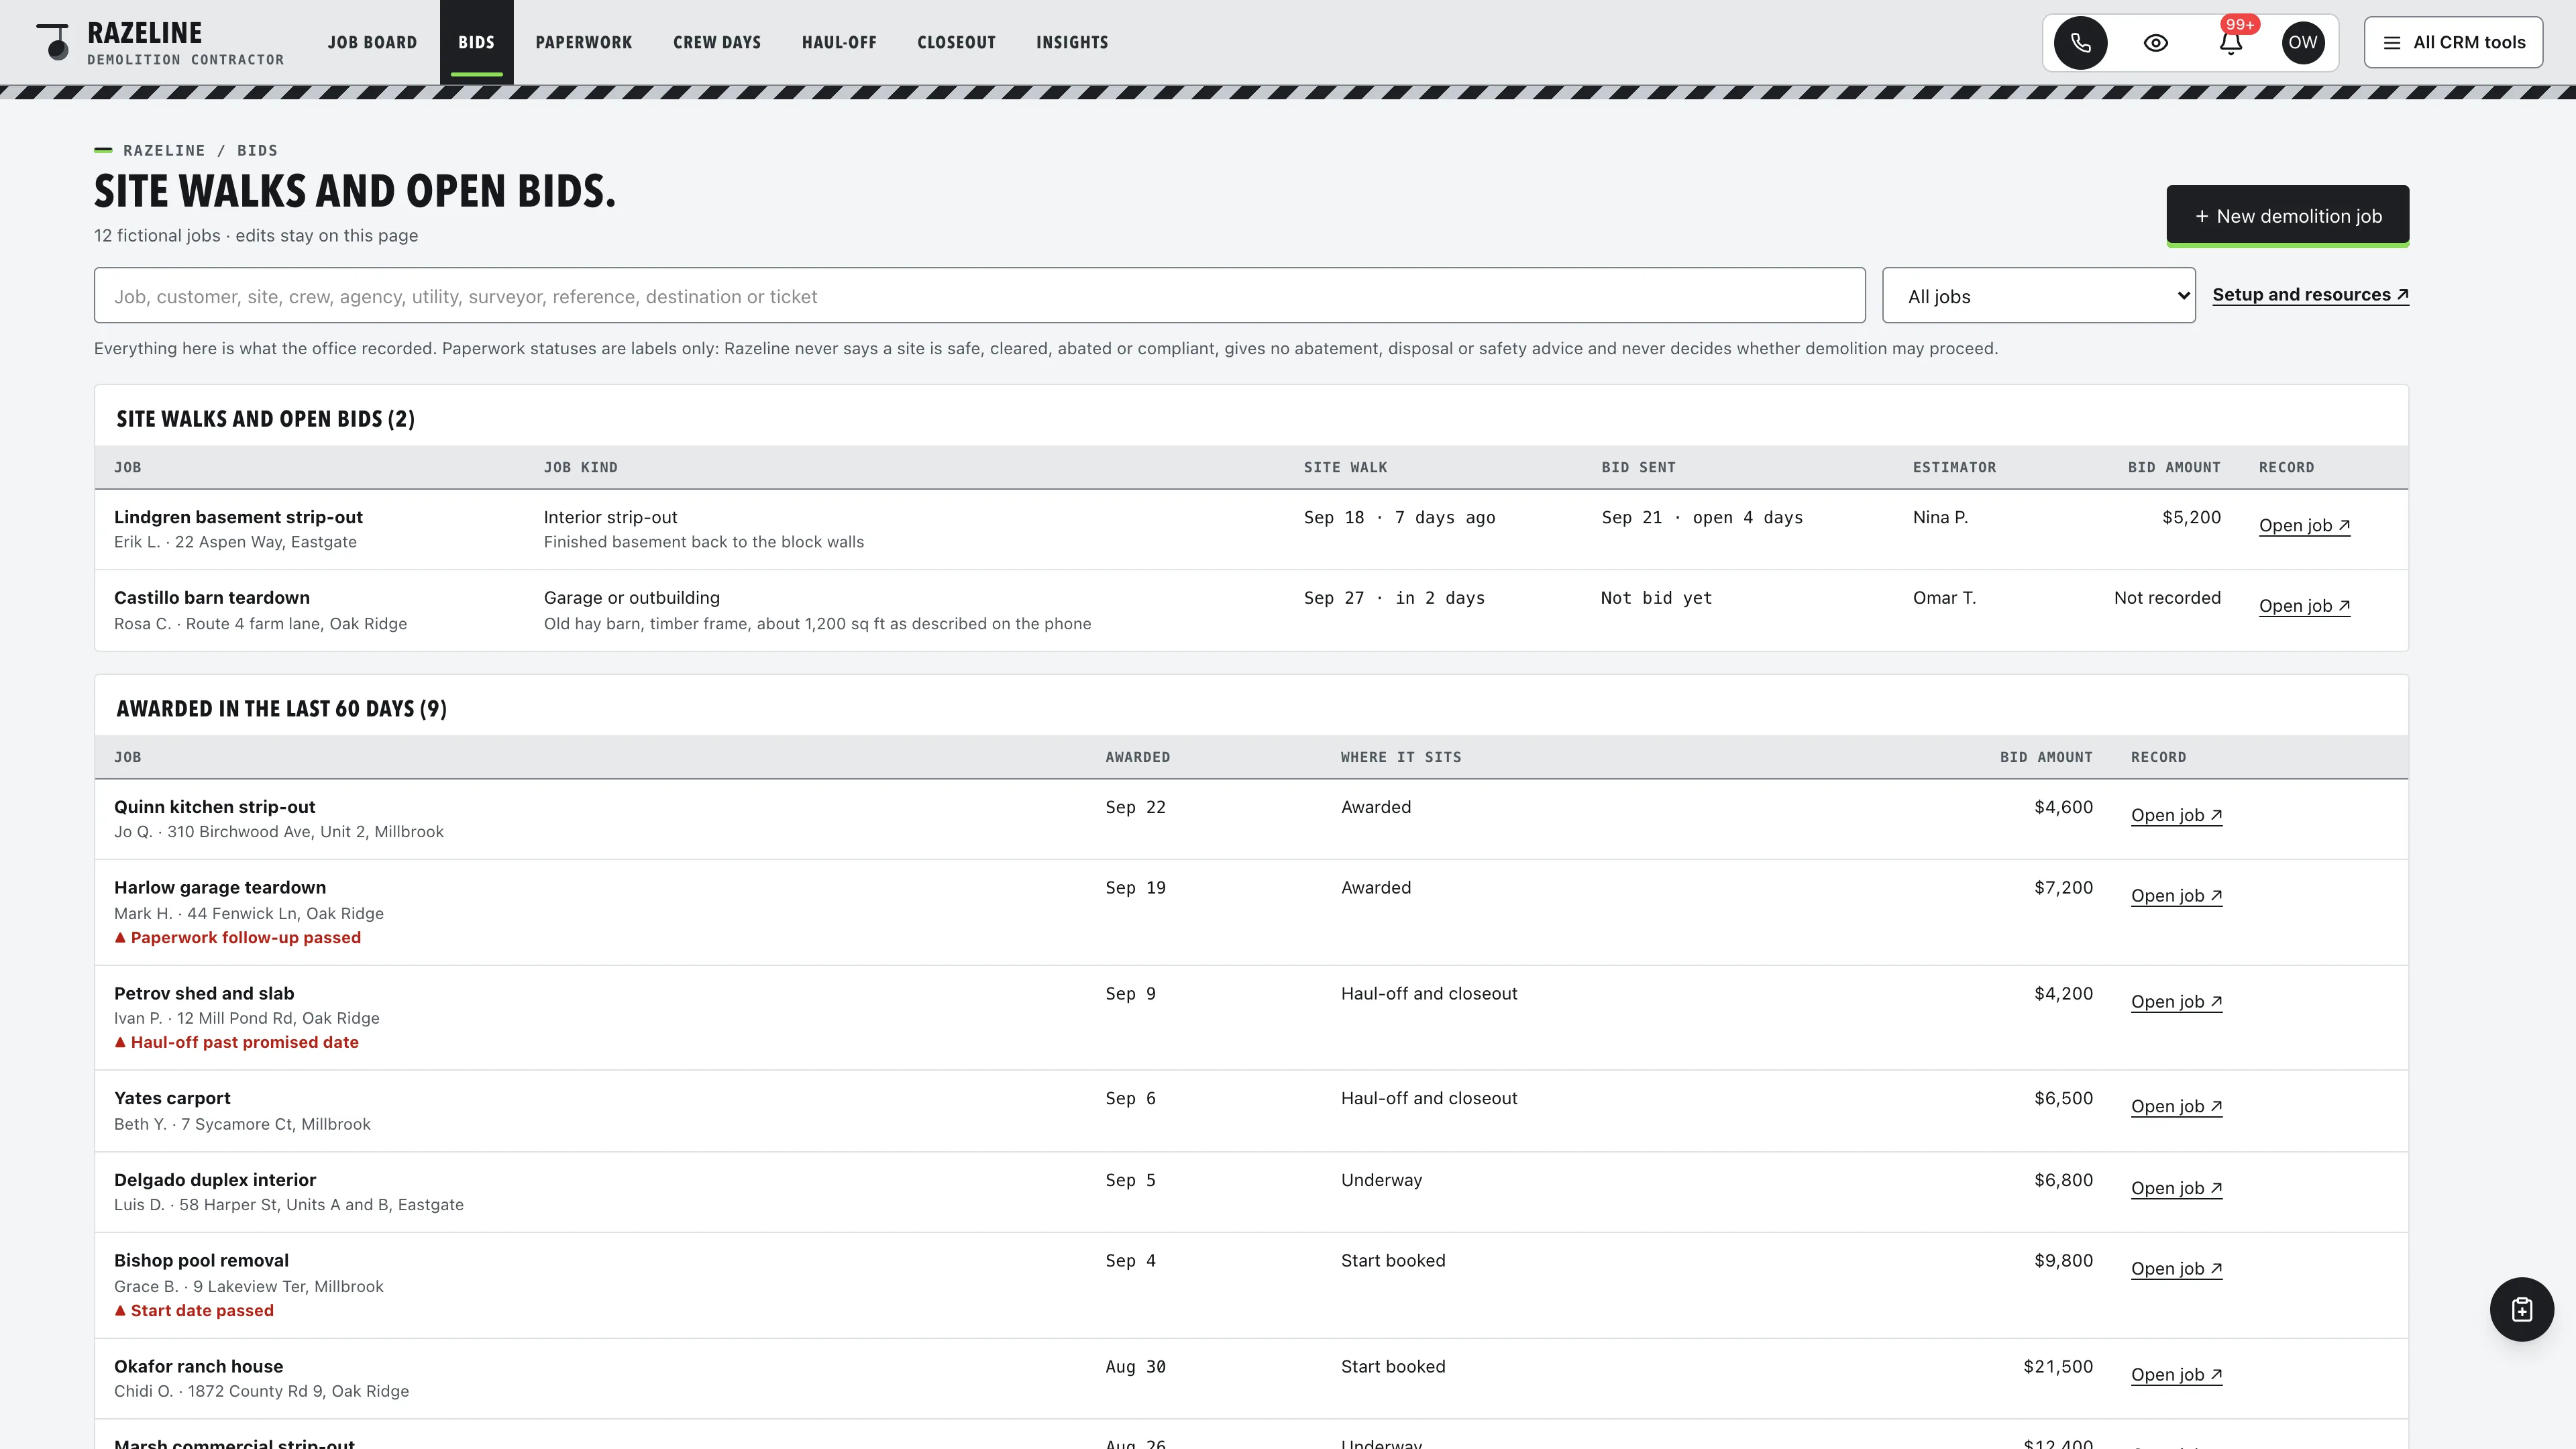This screenshot has width=2576, height=1449.
Task: Click the phone call icon
Action: [x=2080, y=42]
